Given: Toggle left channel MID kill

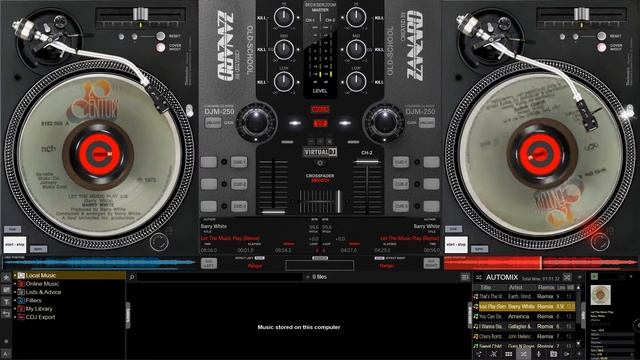Looking at the screenshot, I should 262,50.
